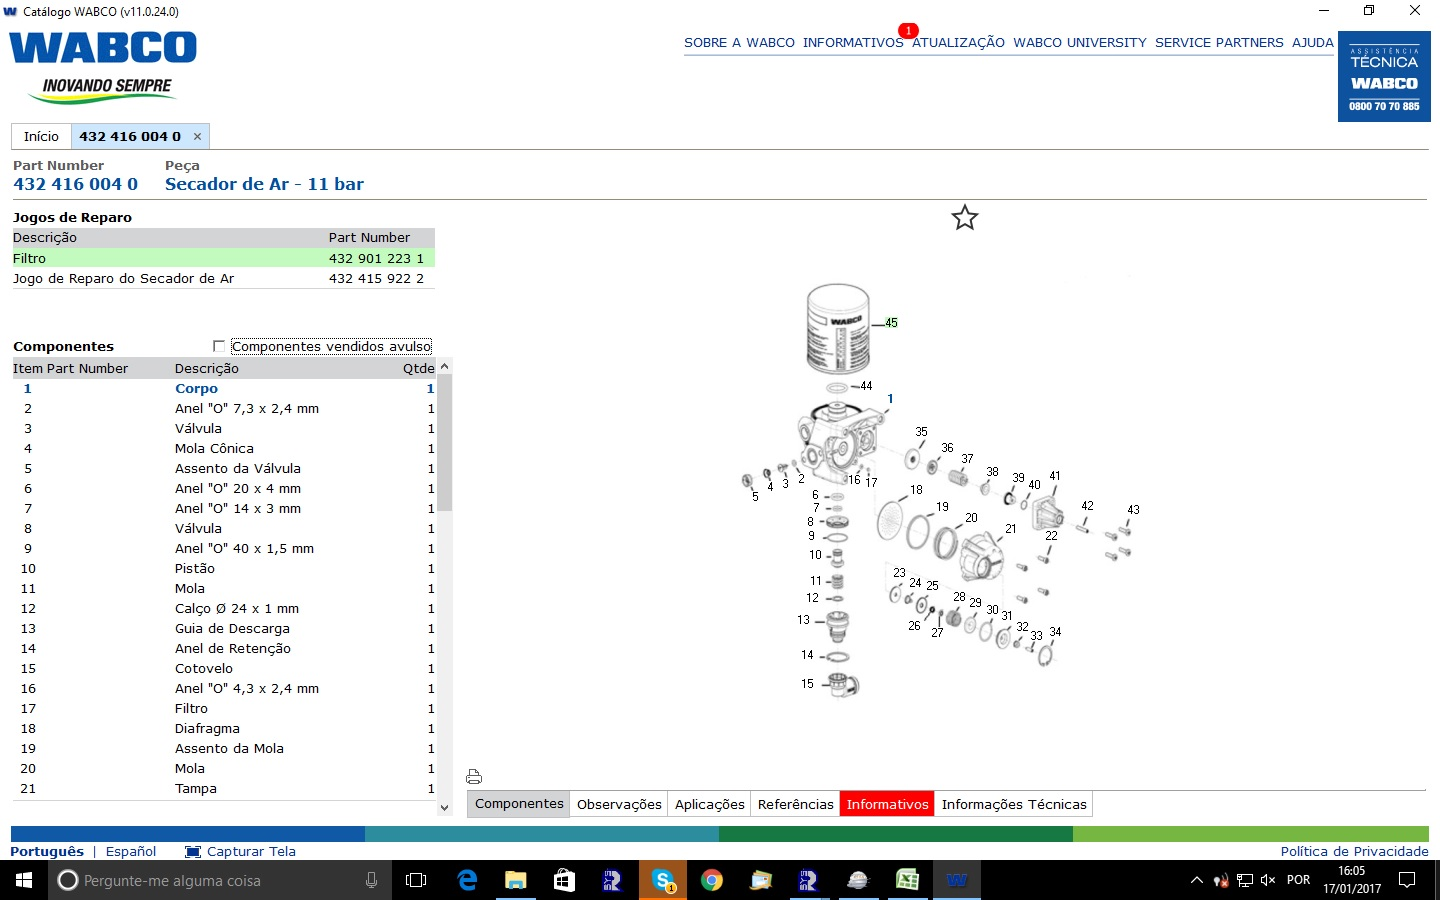Open the Skype taskbar icon

[662, 880]
